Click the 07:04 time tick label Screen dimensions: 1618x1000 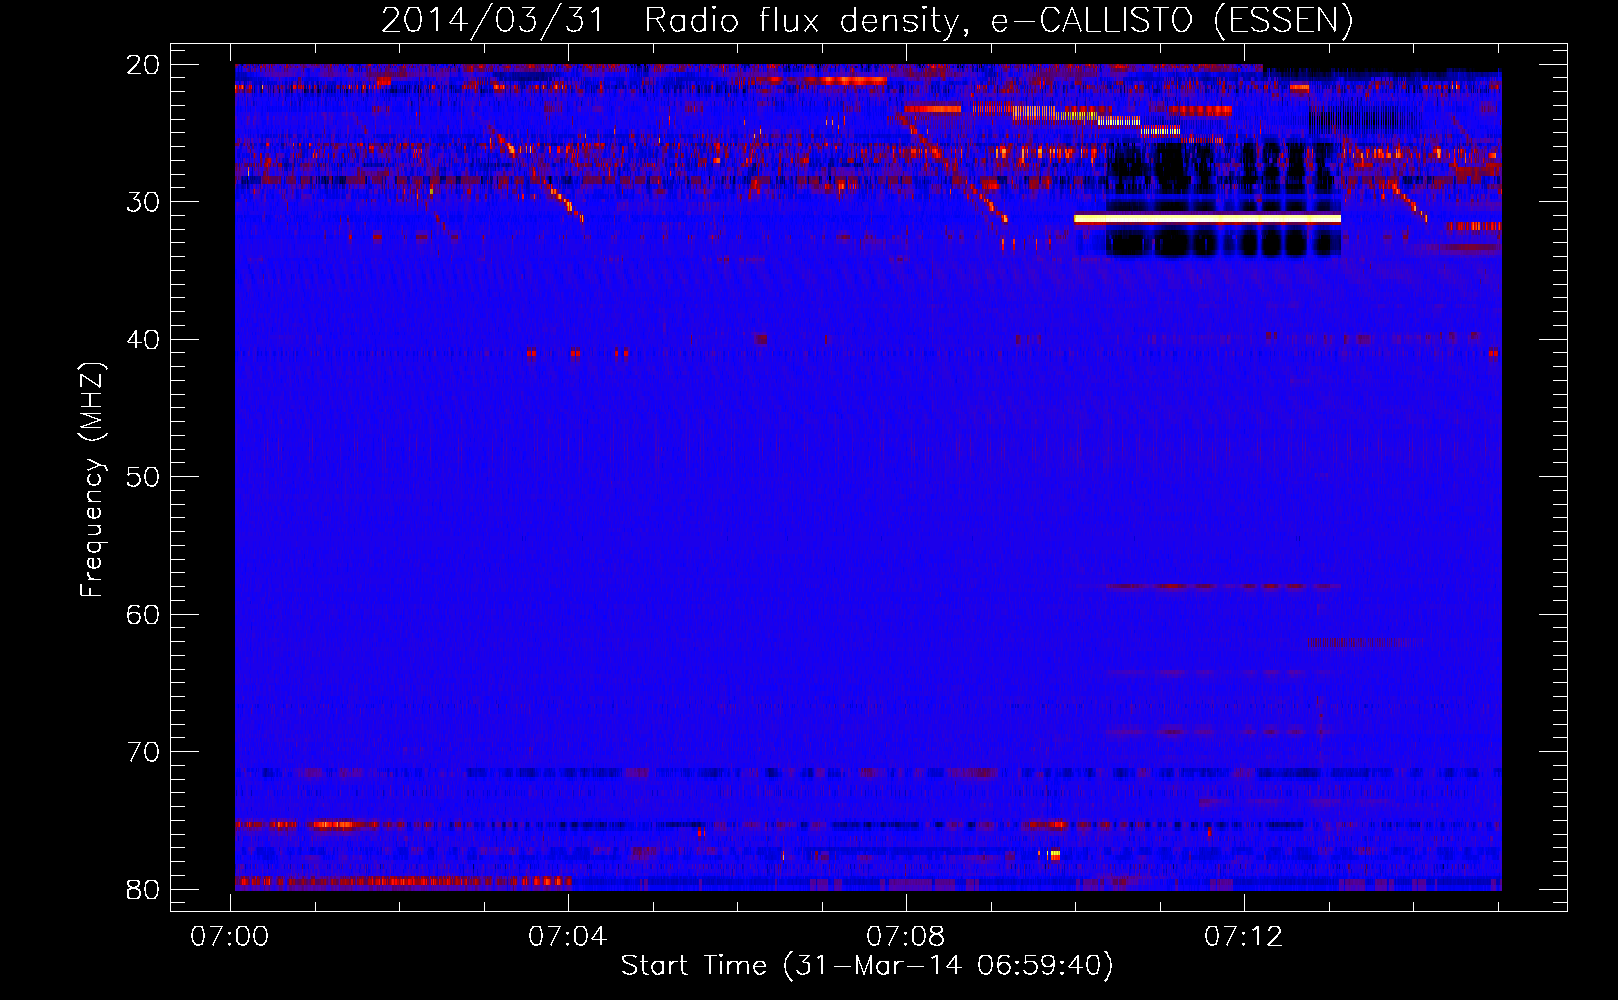[568, 937]
